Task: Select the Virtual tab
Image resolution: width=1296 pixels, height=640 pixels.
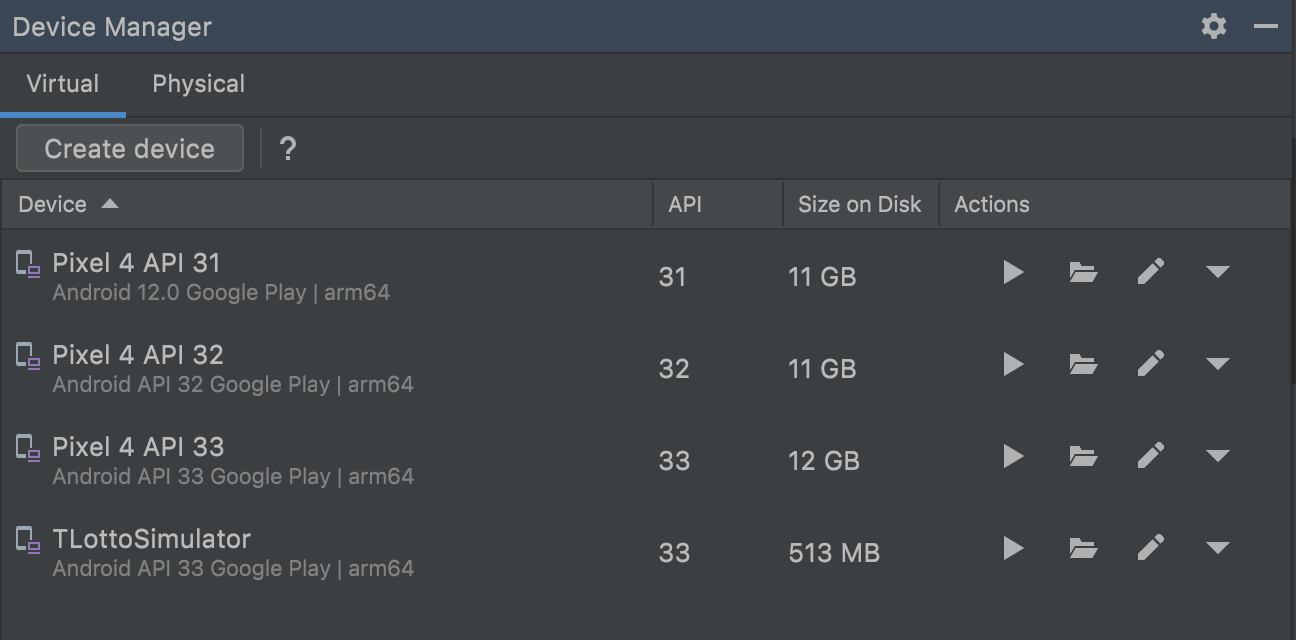Action: (62, 84)
